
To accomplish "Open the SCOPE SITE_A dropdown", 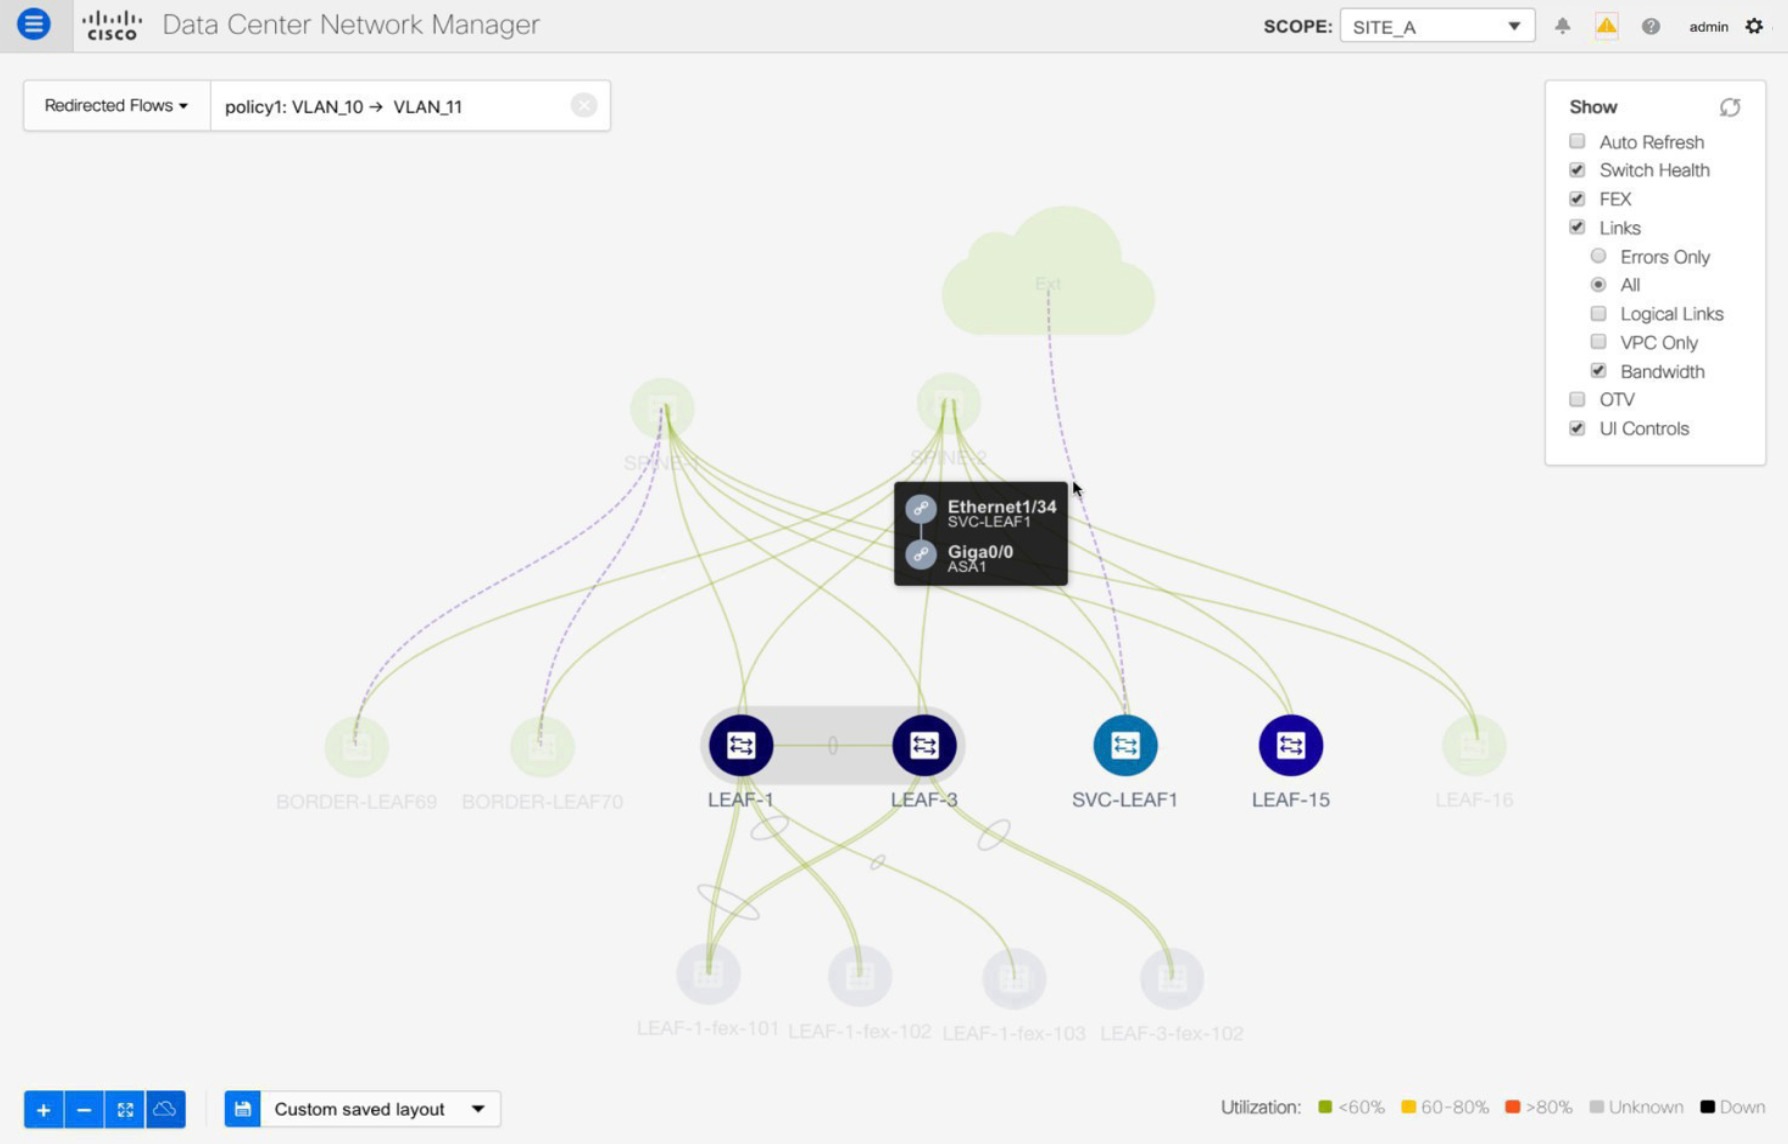I will 1437,26.
